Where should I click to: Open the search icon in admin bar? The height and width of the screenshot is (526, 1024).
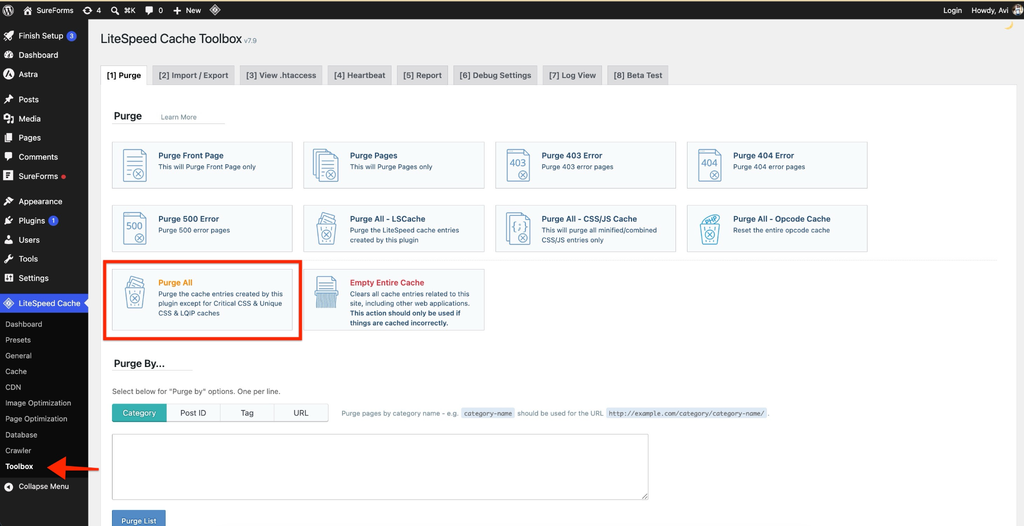(115, 10)
